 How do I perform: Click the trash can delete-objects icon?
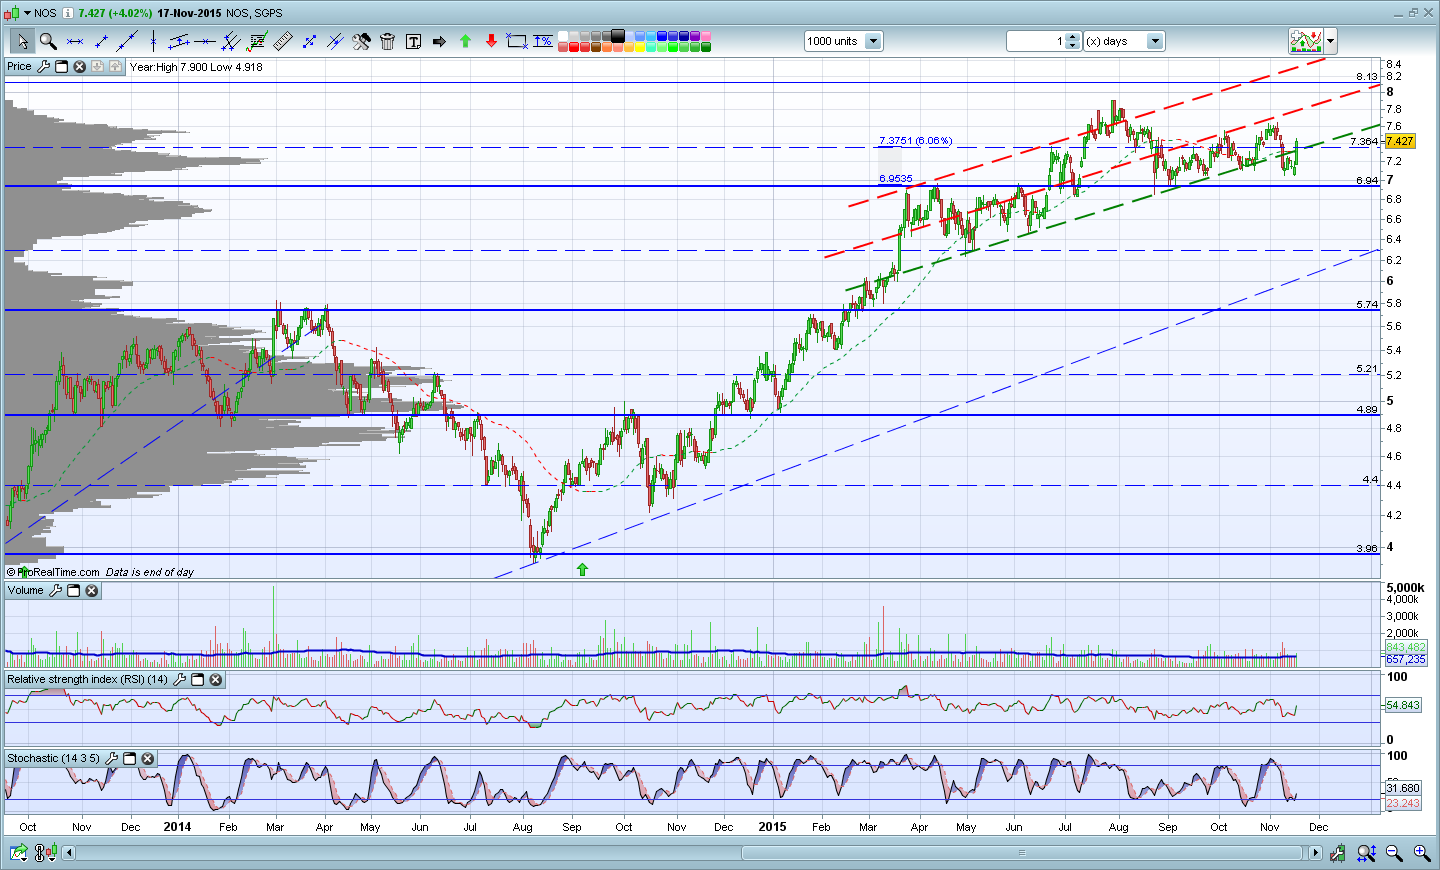(387, 41)
